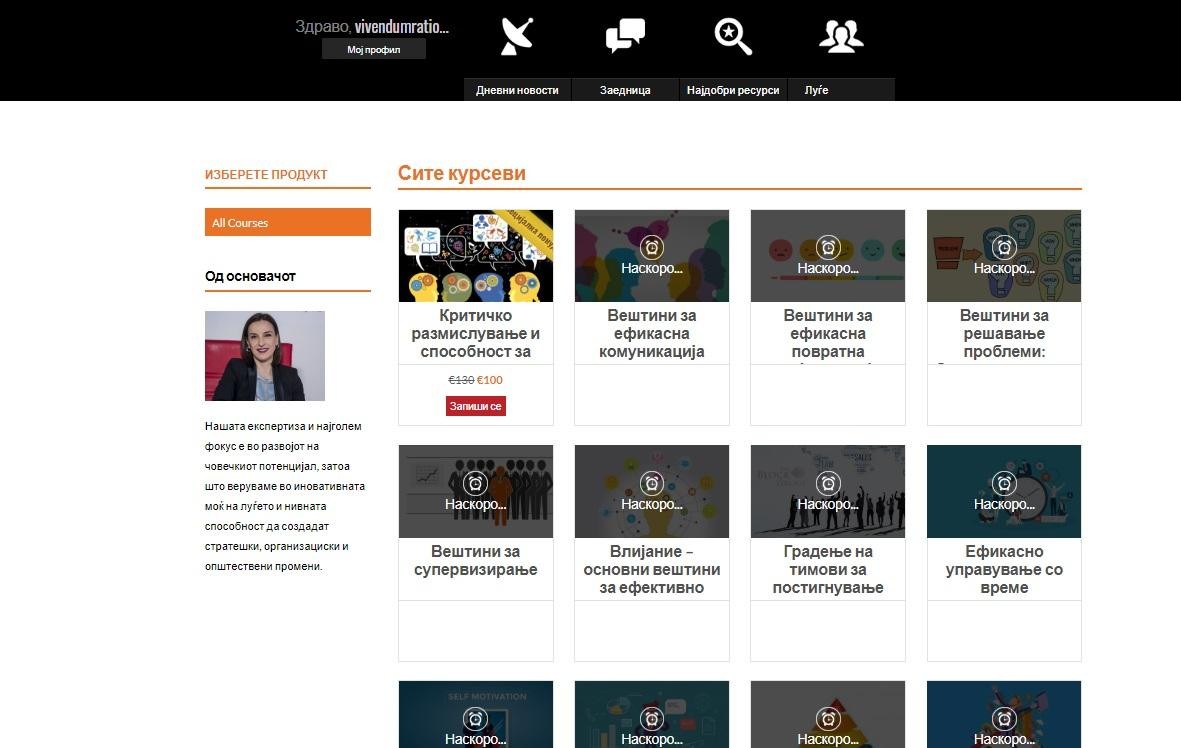The height and width of the screenshot is (748, 1181).
Task: Click the magnifier star best resources icon
Action: pos(733,37)
